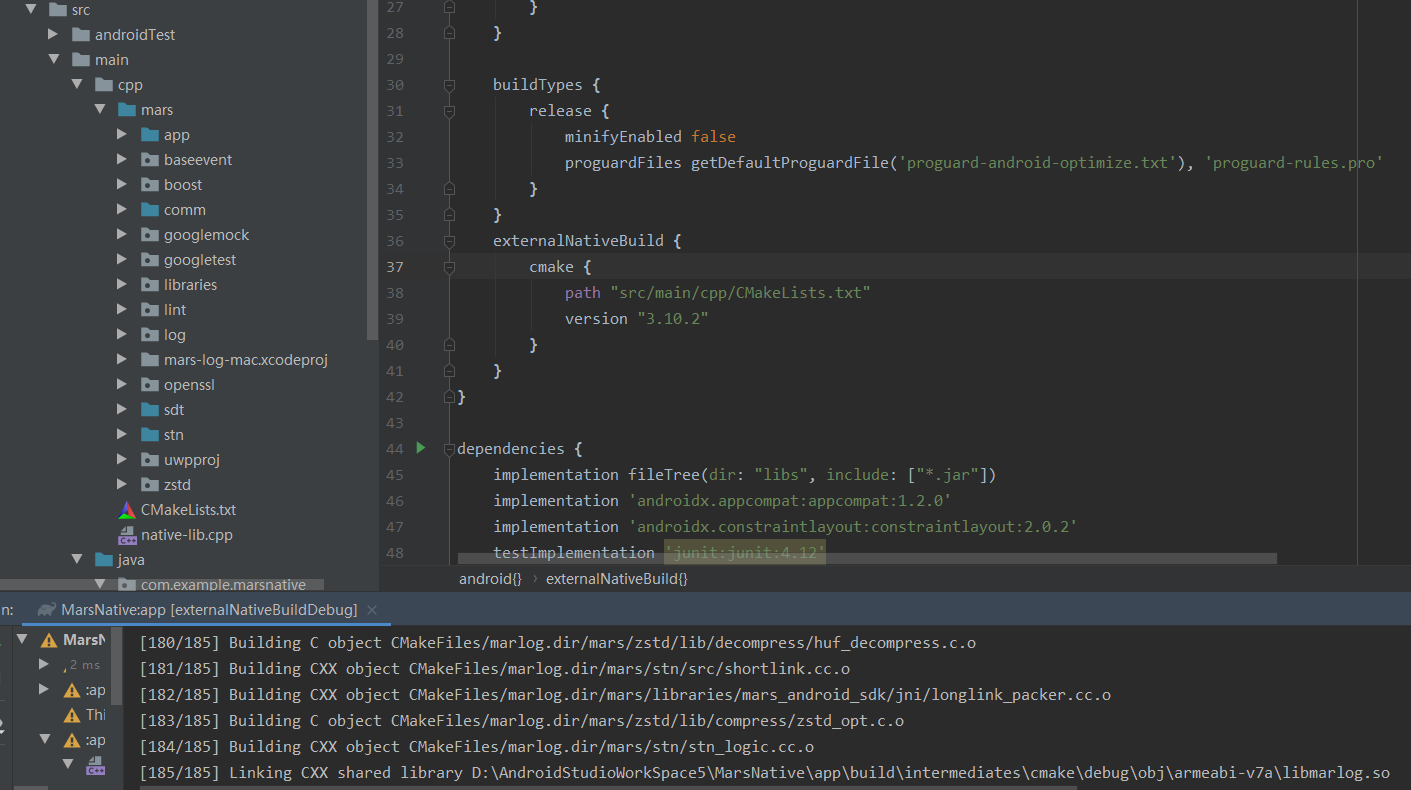Screen dimensions: 1411x790
Task: Click the blue app folder icon
Action: 150,135
